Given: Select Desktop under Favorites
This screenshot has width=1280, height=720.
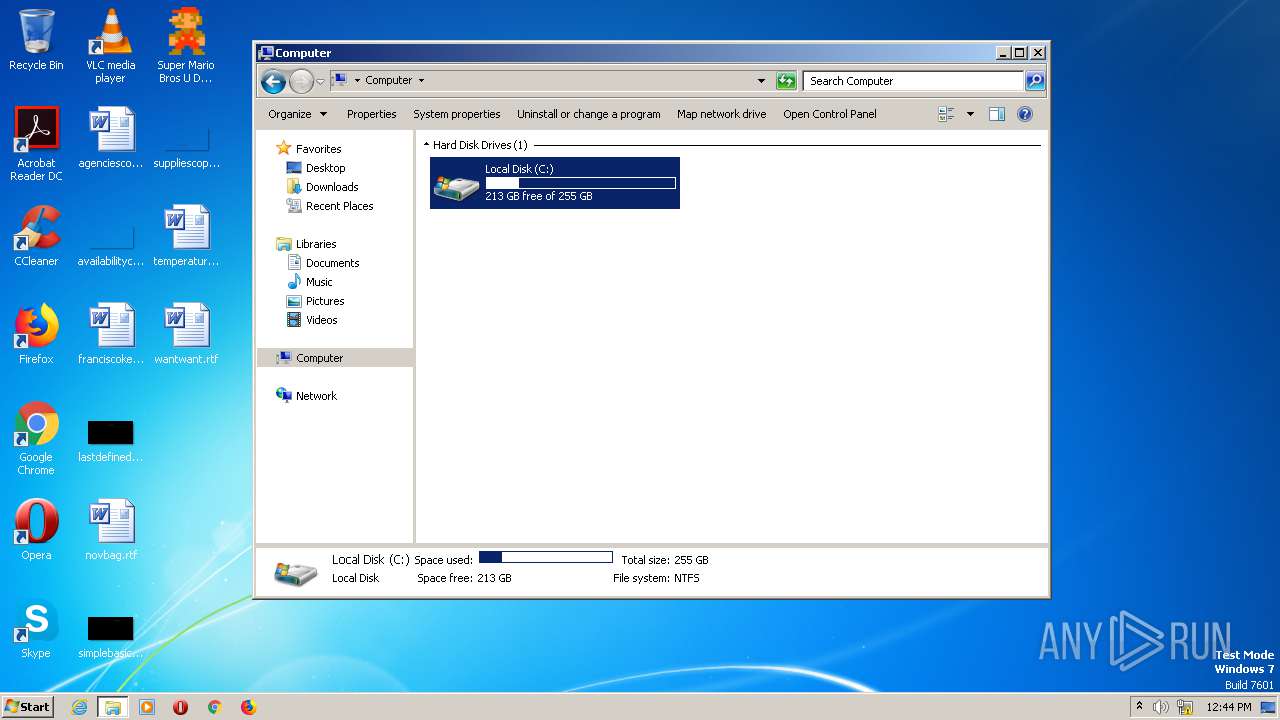Looking at the screenshot, I should point(325,168).
